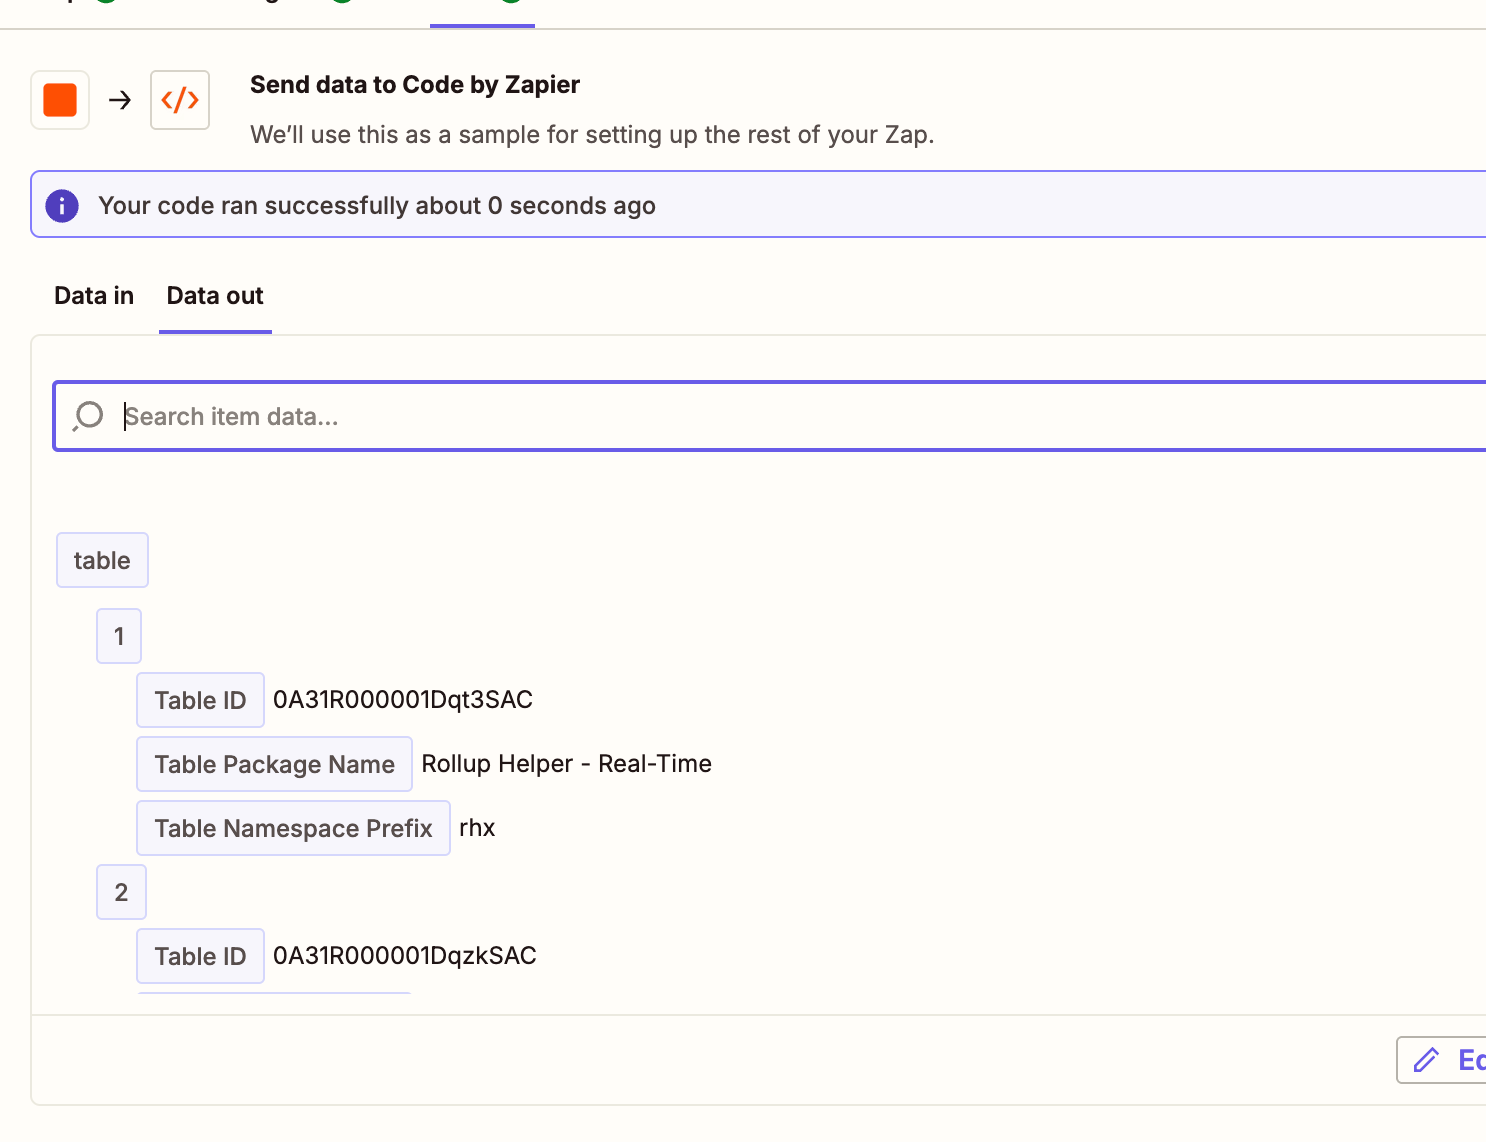Click the arrow between app icons
Screen dimensions: 1486x1142
(x=120, y=100)
